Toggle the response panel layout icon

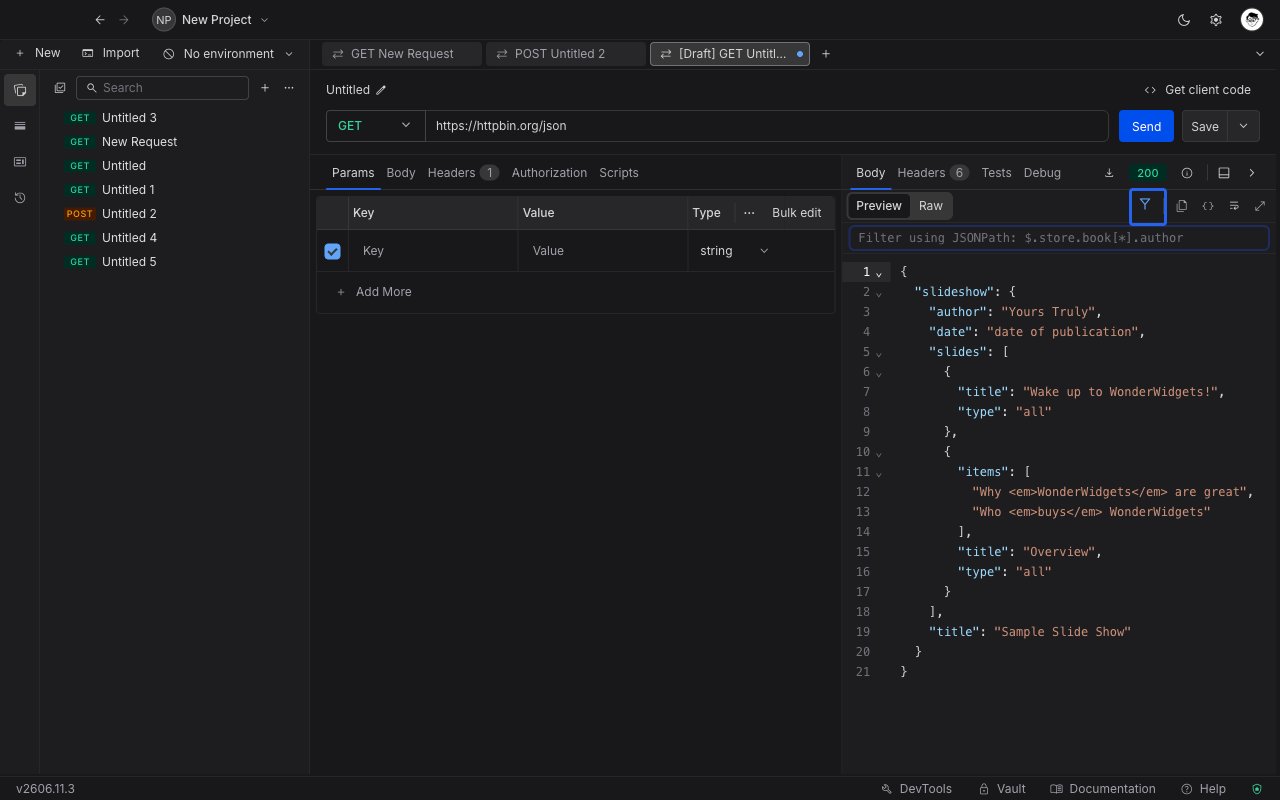1224,173
